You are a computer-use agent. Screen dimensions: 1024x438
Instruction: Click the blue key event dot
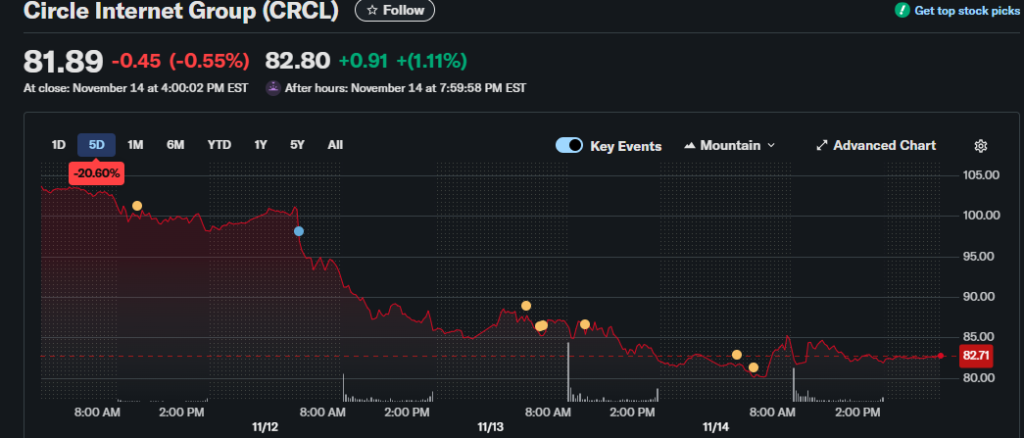click(x=298, y=231)
